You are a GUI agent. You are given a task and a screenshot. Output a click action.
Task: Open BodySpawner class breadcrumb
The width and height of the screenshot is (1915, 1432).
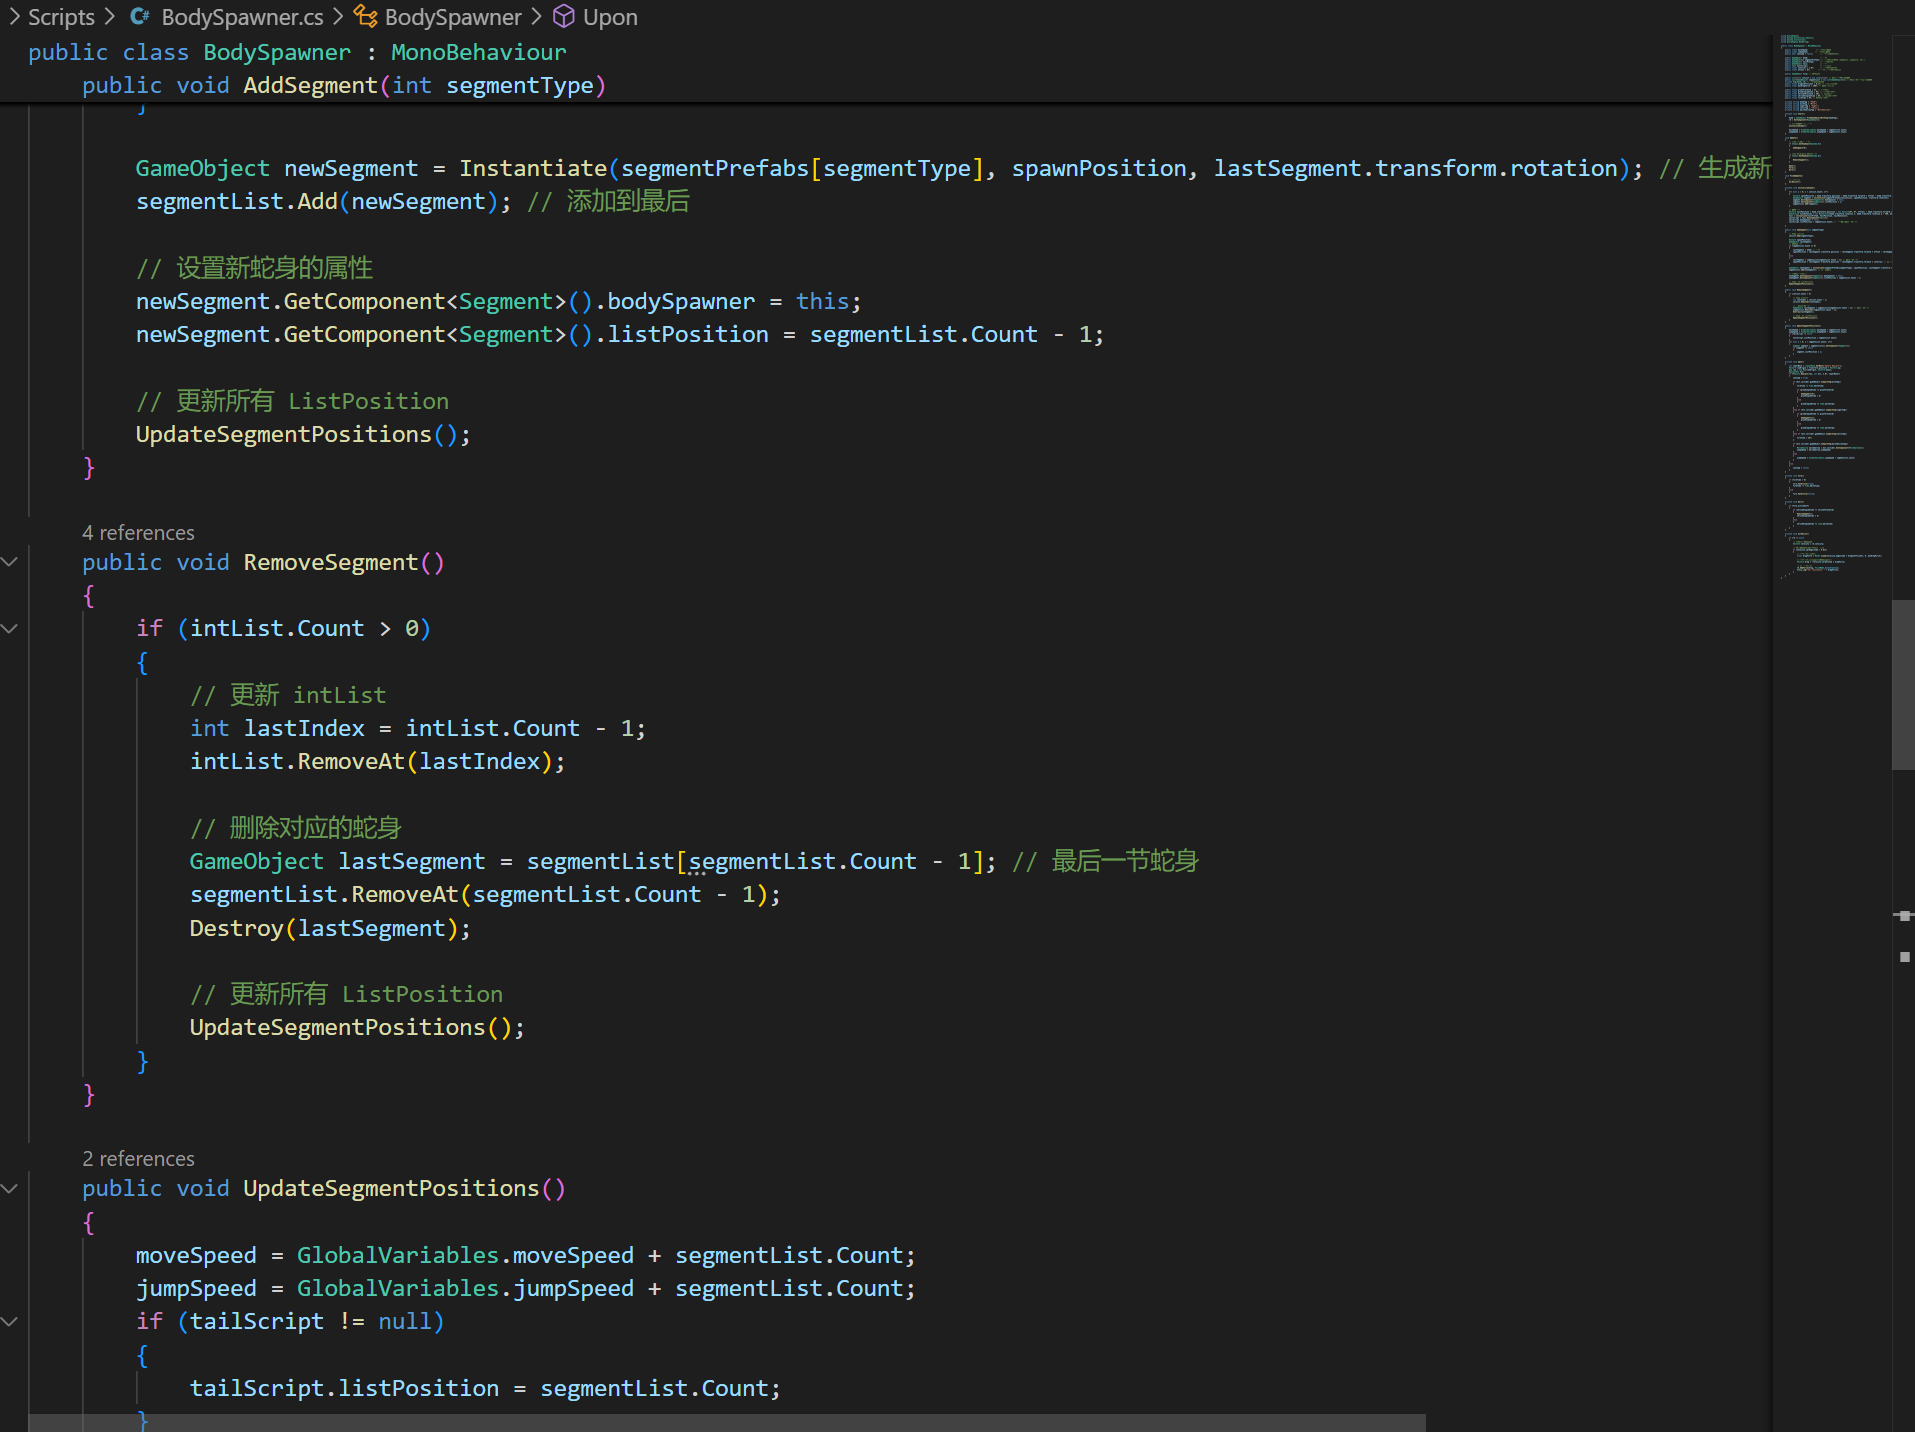pos(453,17)
